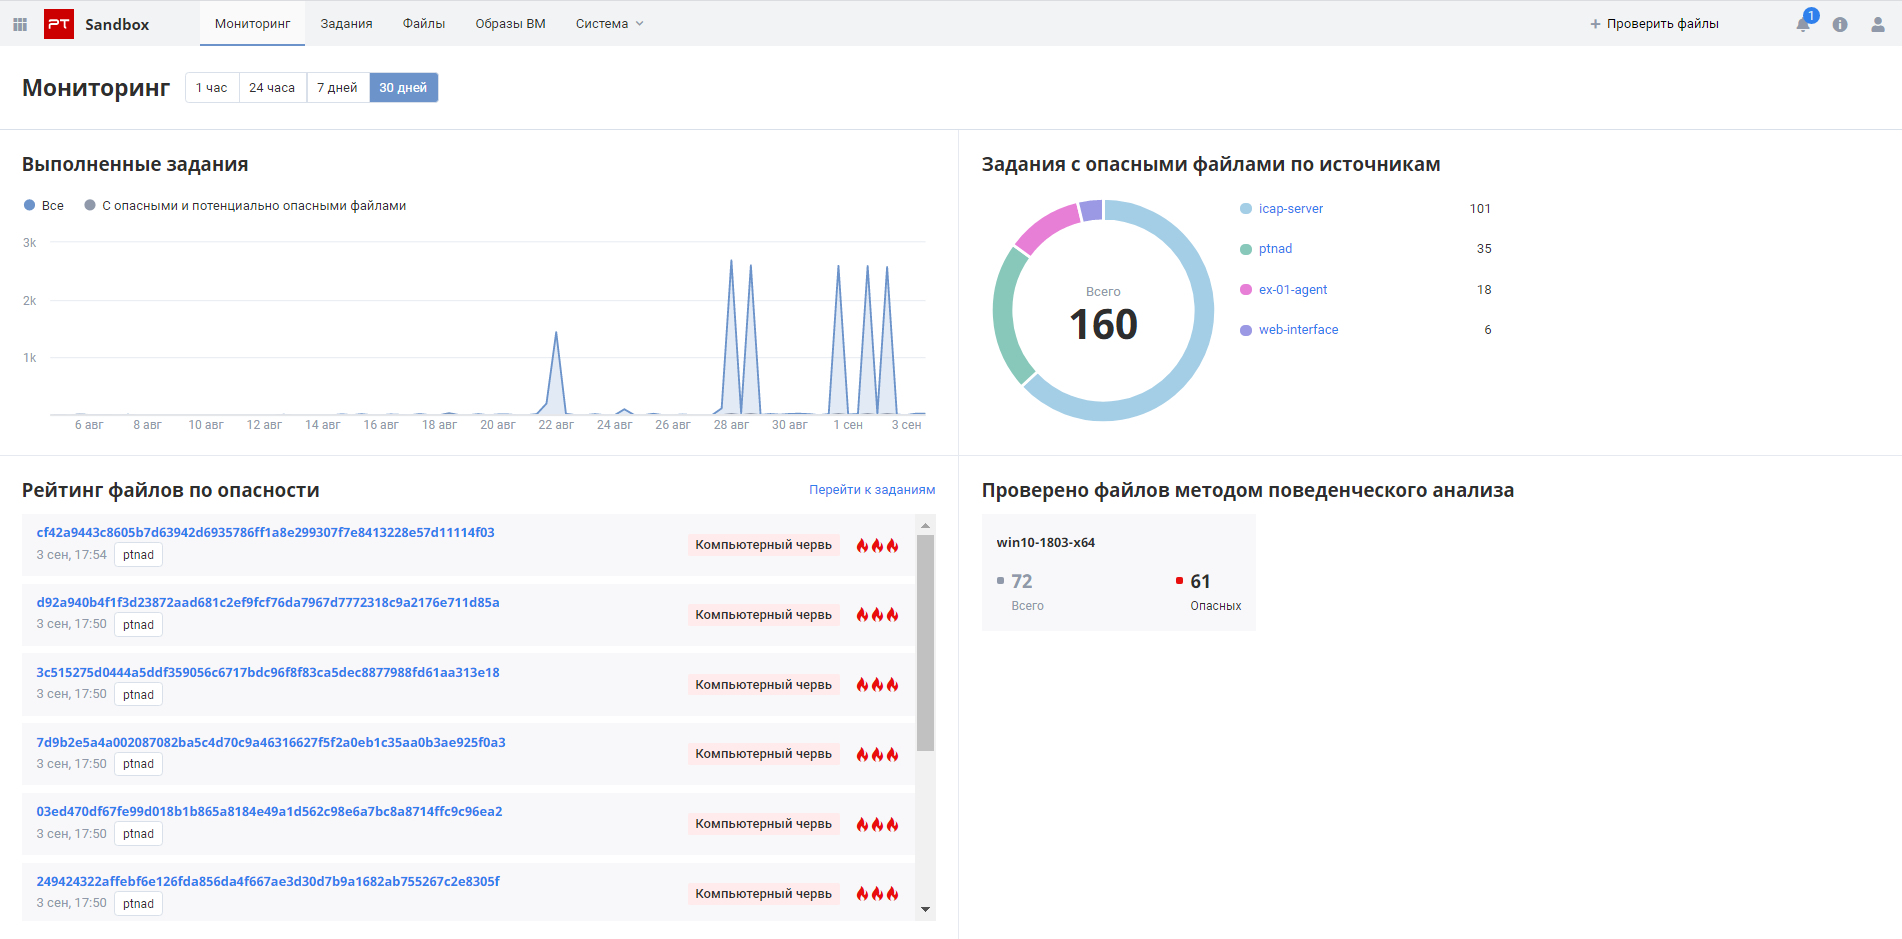Open the Задания tab
Image resolution: width=1902 pixels, height=939 pixels.
click(346, 24)
